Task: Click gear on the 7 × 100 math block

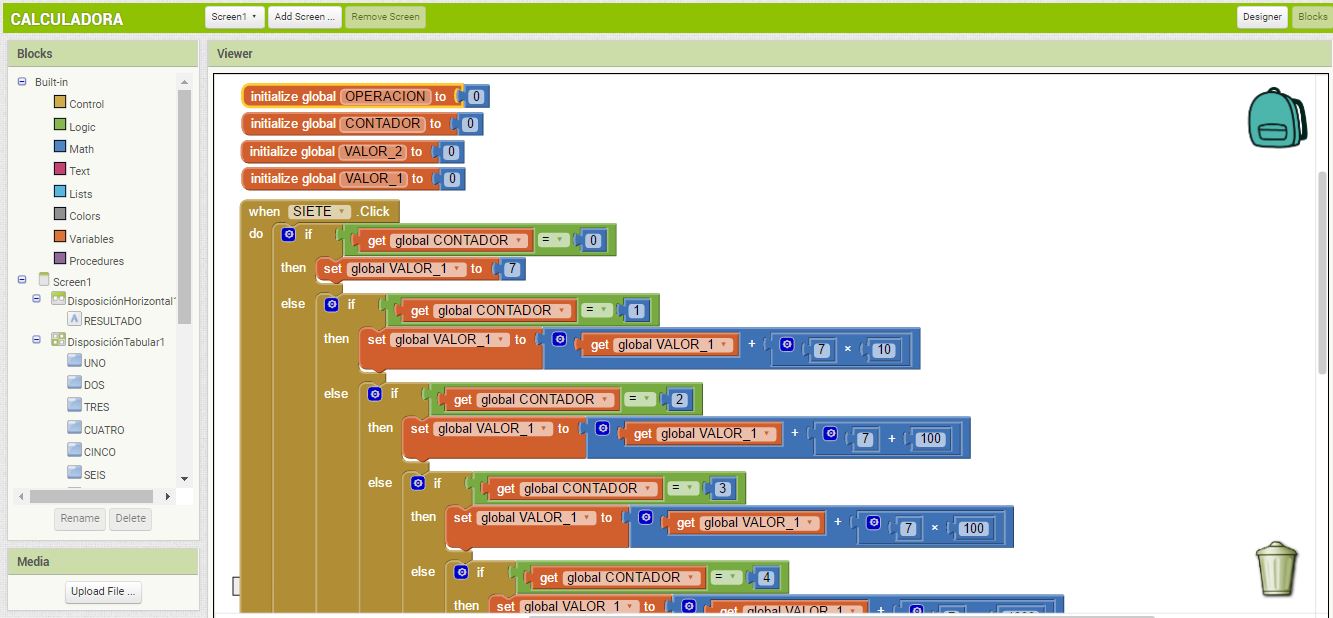Action: click(x=873, y=523)
